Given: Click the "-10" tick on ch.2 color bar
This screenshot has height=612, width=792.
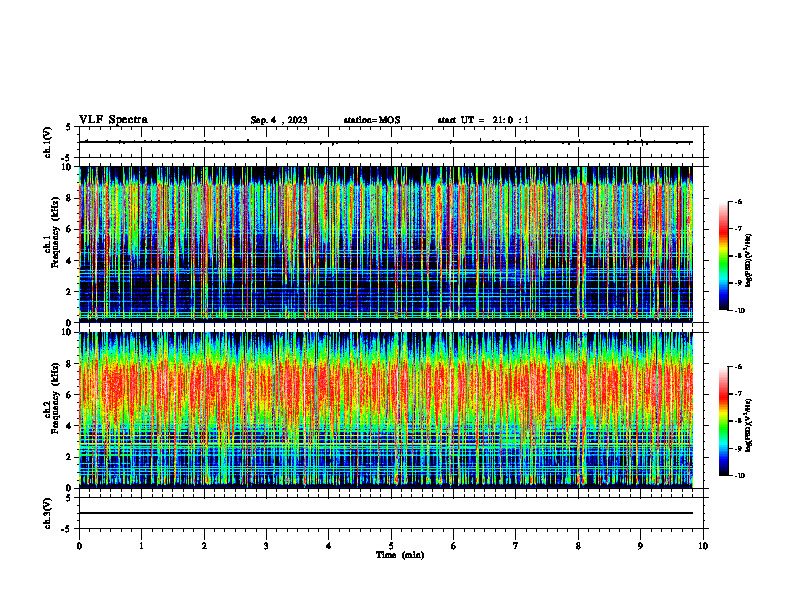Looking at the screenshot, I should pyautogui.click(x=739, y=476).
